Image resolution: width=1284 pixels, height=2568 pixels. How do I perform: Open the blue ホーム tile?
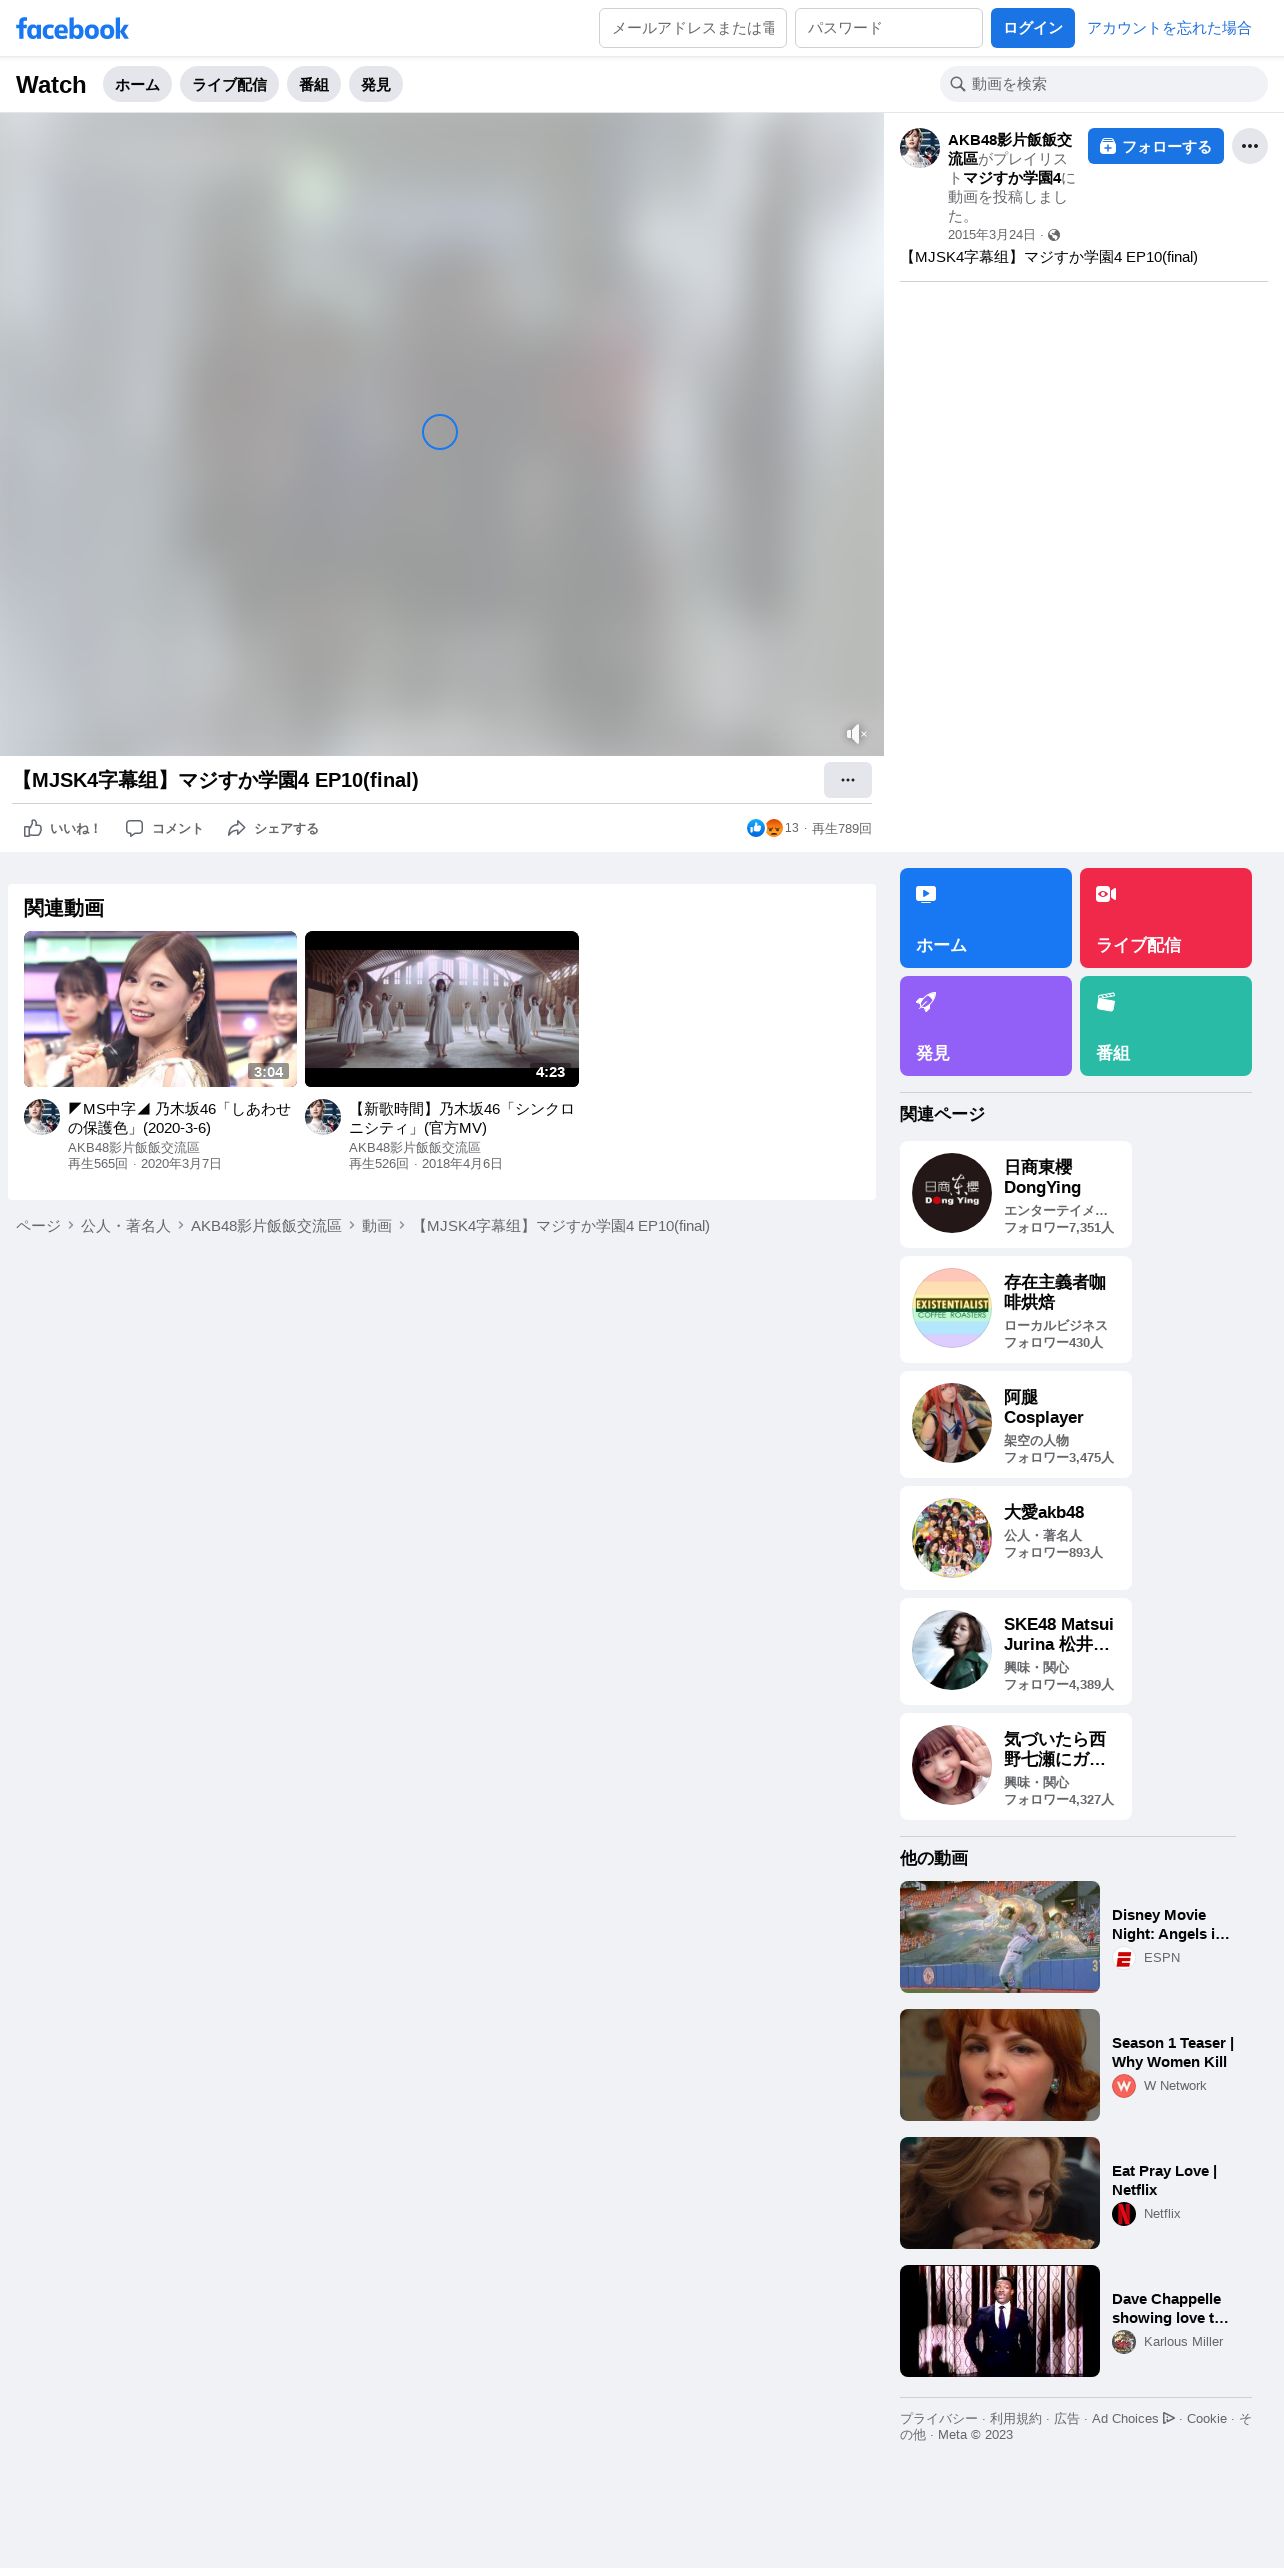[x=985, y=918]
